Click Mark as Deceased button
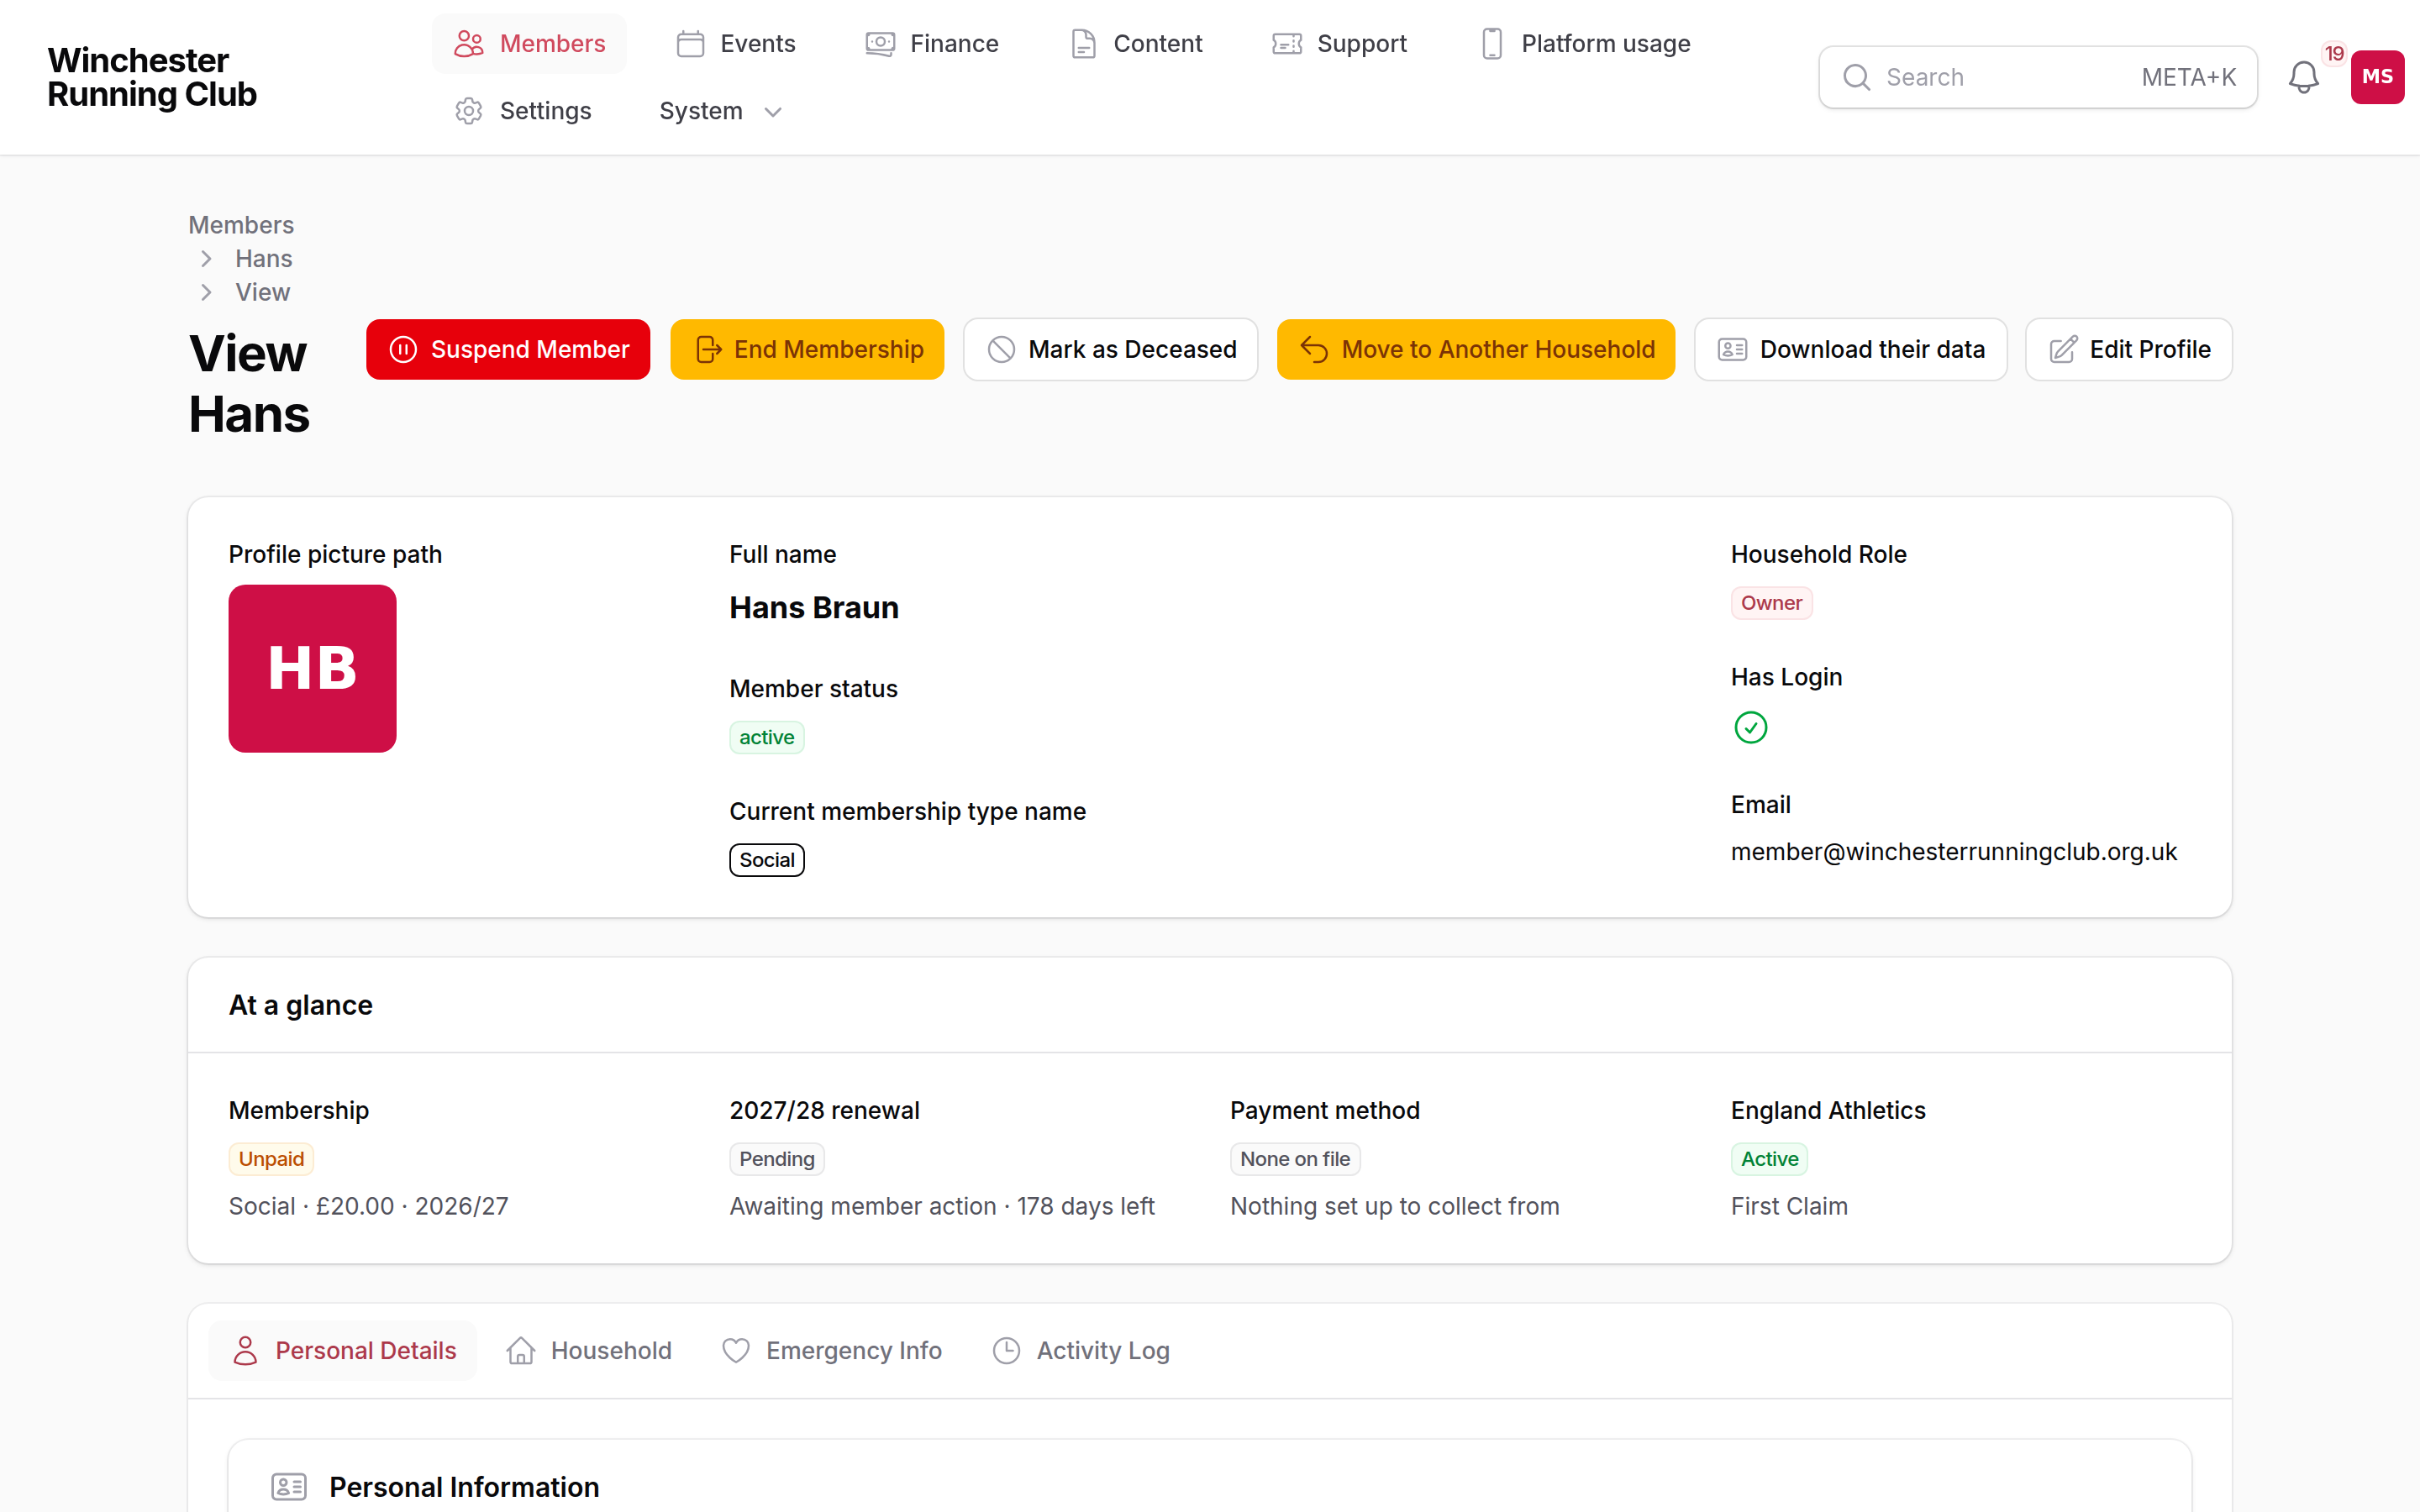The height and width of the screenshot is (1512, 2420). pyautogui.click(x=1110, y=349)
